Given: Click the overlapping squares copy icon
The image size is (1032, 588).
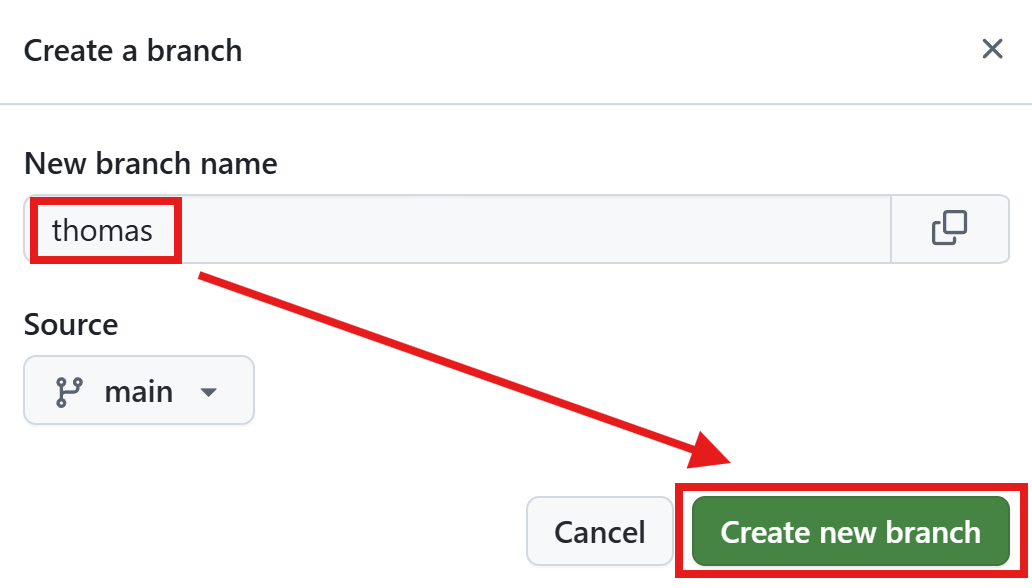Looking at the screenshot, I should [x=949, y=229].
